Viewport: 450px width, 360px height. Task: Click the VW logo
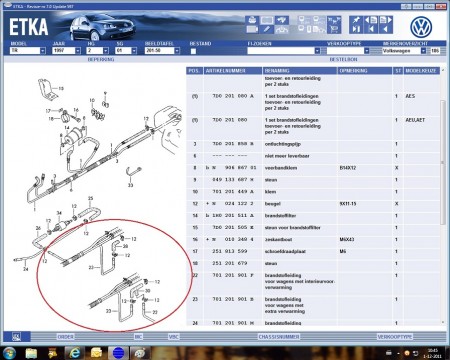tap(421, 27)
